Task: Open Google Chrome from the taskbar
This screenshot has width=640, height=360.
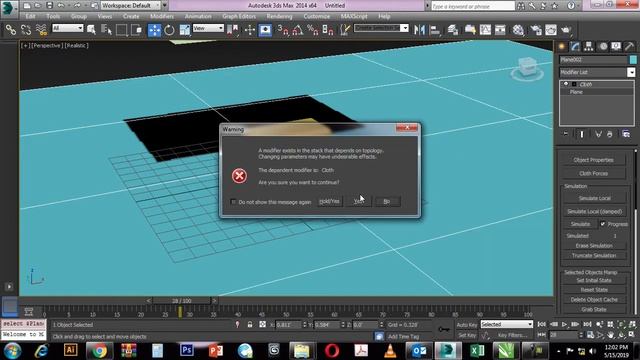Action: [99, 350]
